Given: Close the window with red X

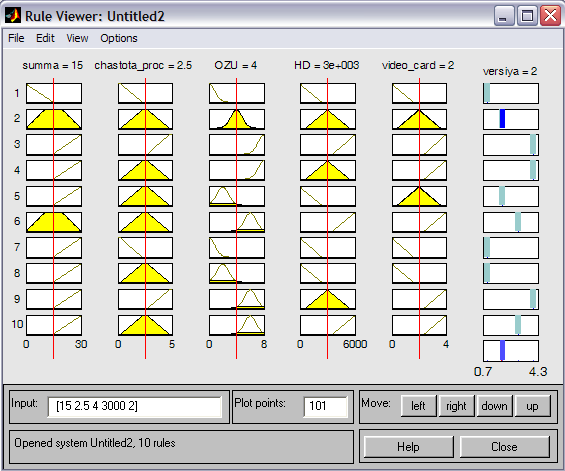Looking at the screenshot, I should 550,15.
